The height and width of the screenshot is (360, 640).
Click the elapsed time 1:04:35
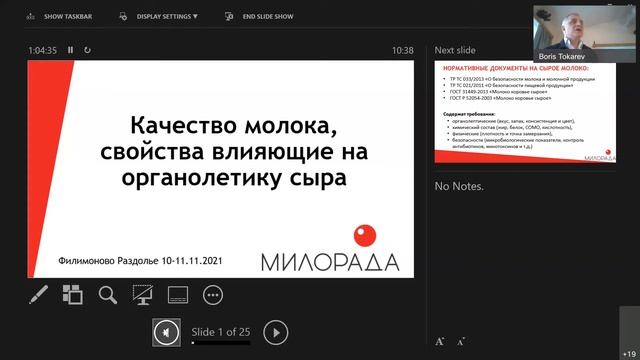(42, 50)
